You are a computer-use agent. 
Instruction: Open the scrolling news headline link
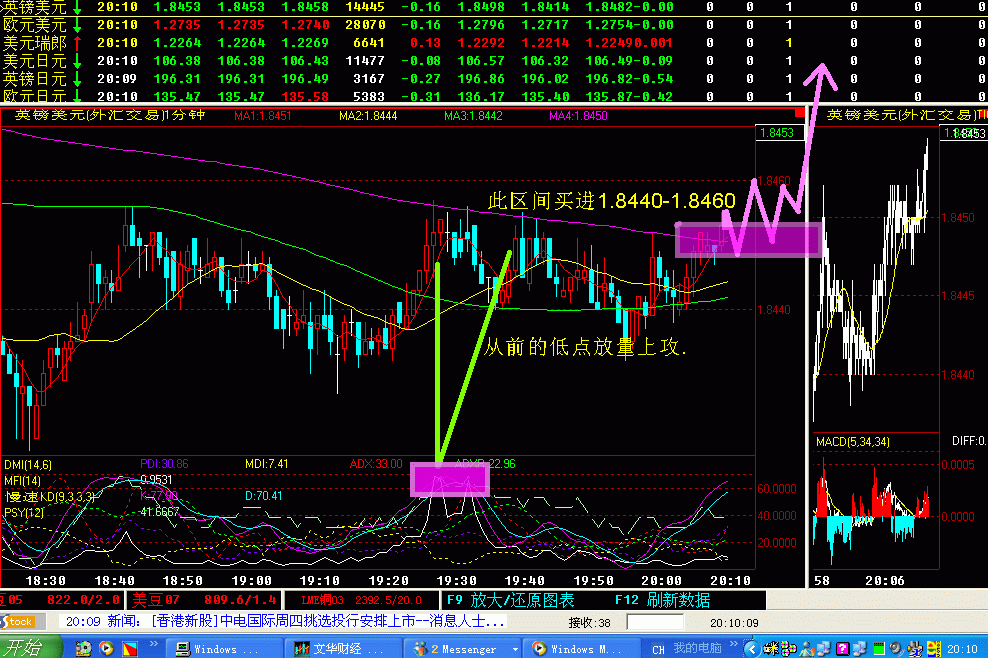pos(328,621)
